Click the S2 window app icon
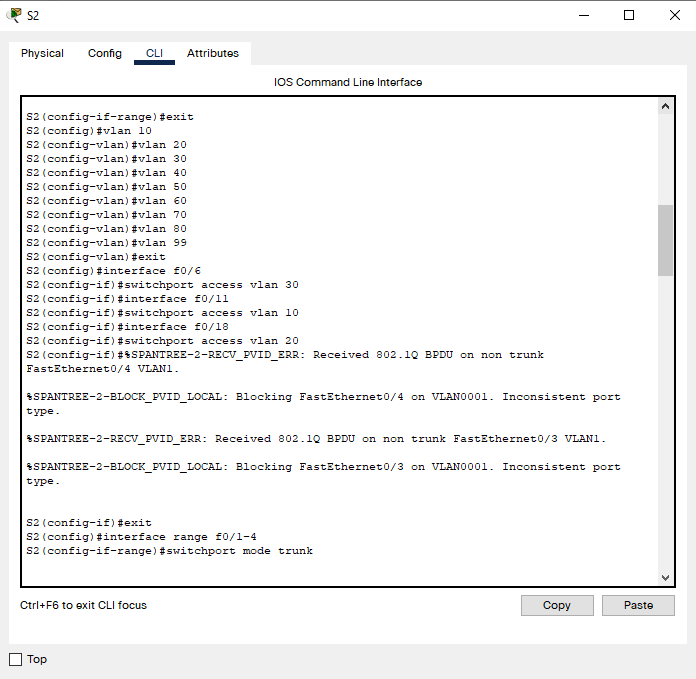The width and height of the screenshot is (696, 679). point(15,15)
